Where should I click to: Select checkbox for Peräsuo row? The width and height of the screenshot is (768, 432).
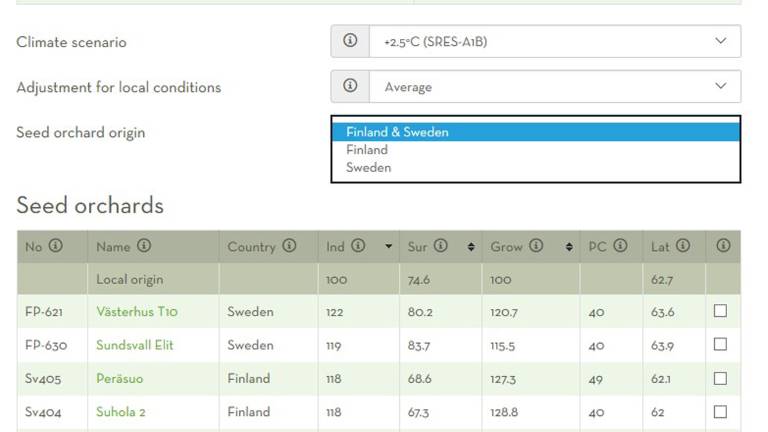(x=720, y=378)
